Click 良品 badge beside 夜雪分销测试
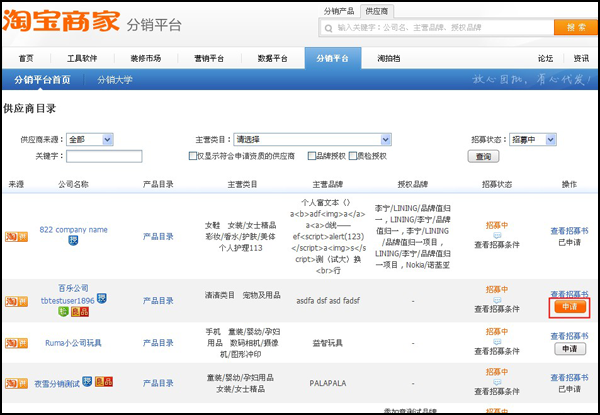Image resolution: width=600 pixels, height=415 pixels. 104,381
